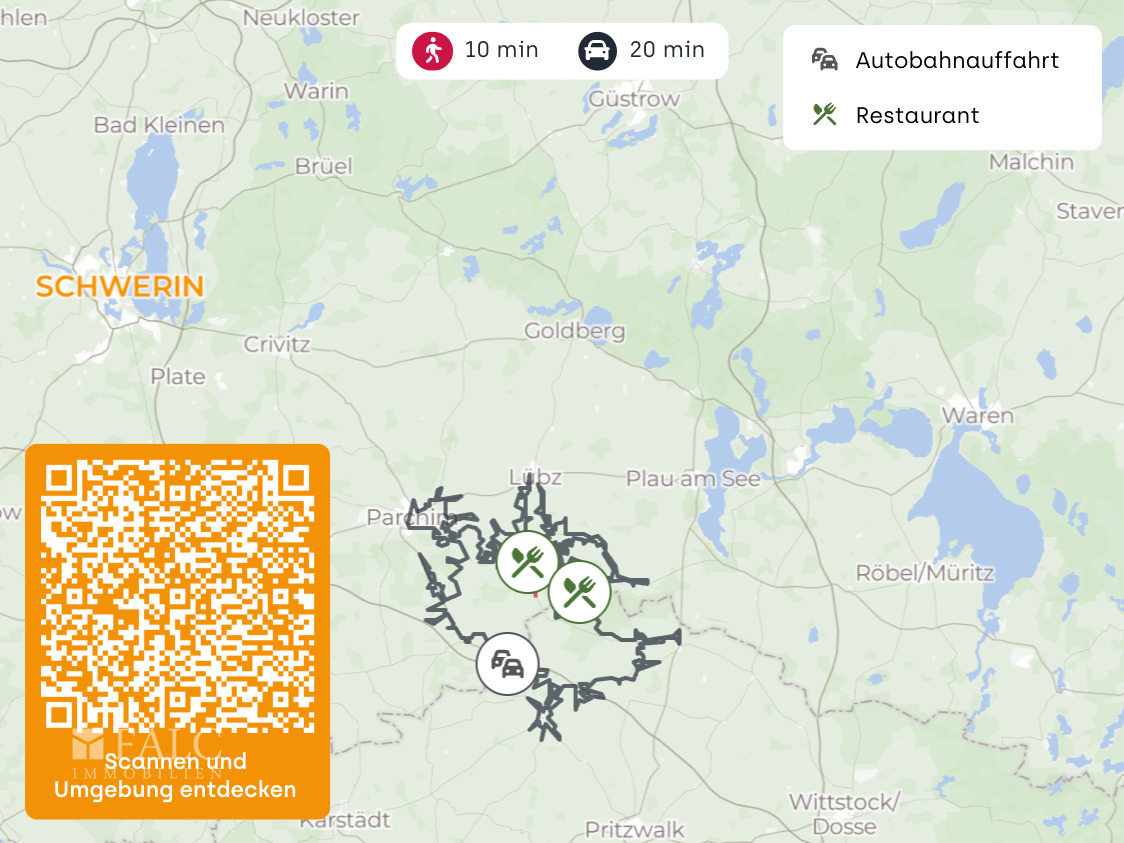1124x843 pixels.
Task: Toggle the 10 min walking isochrone
Action: (x=475, y=50)
